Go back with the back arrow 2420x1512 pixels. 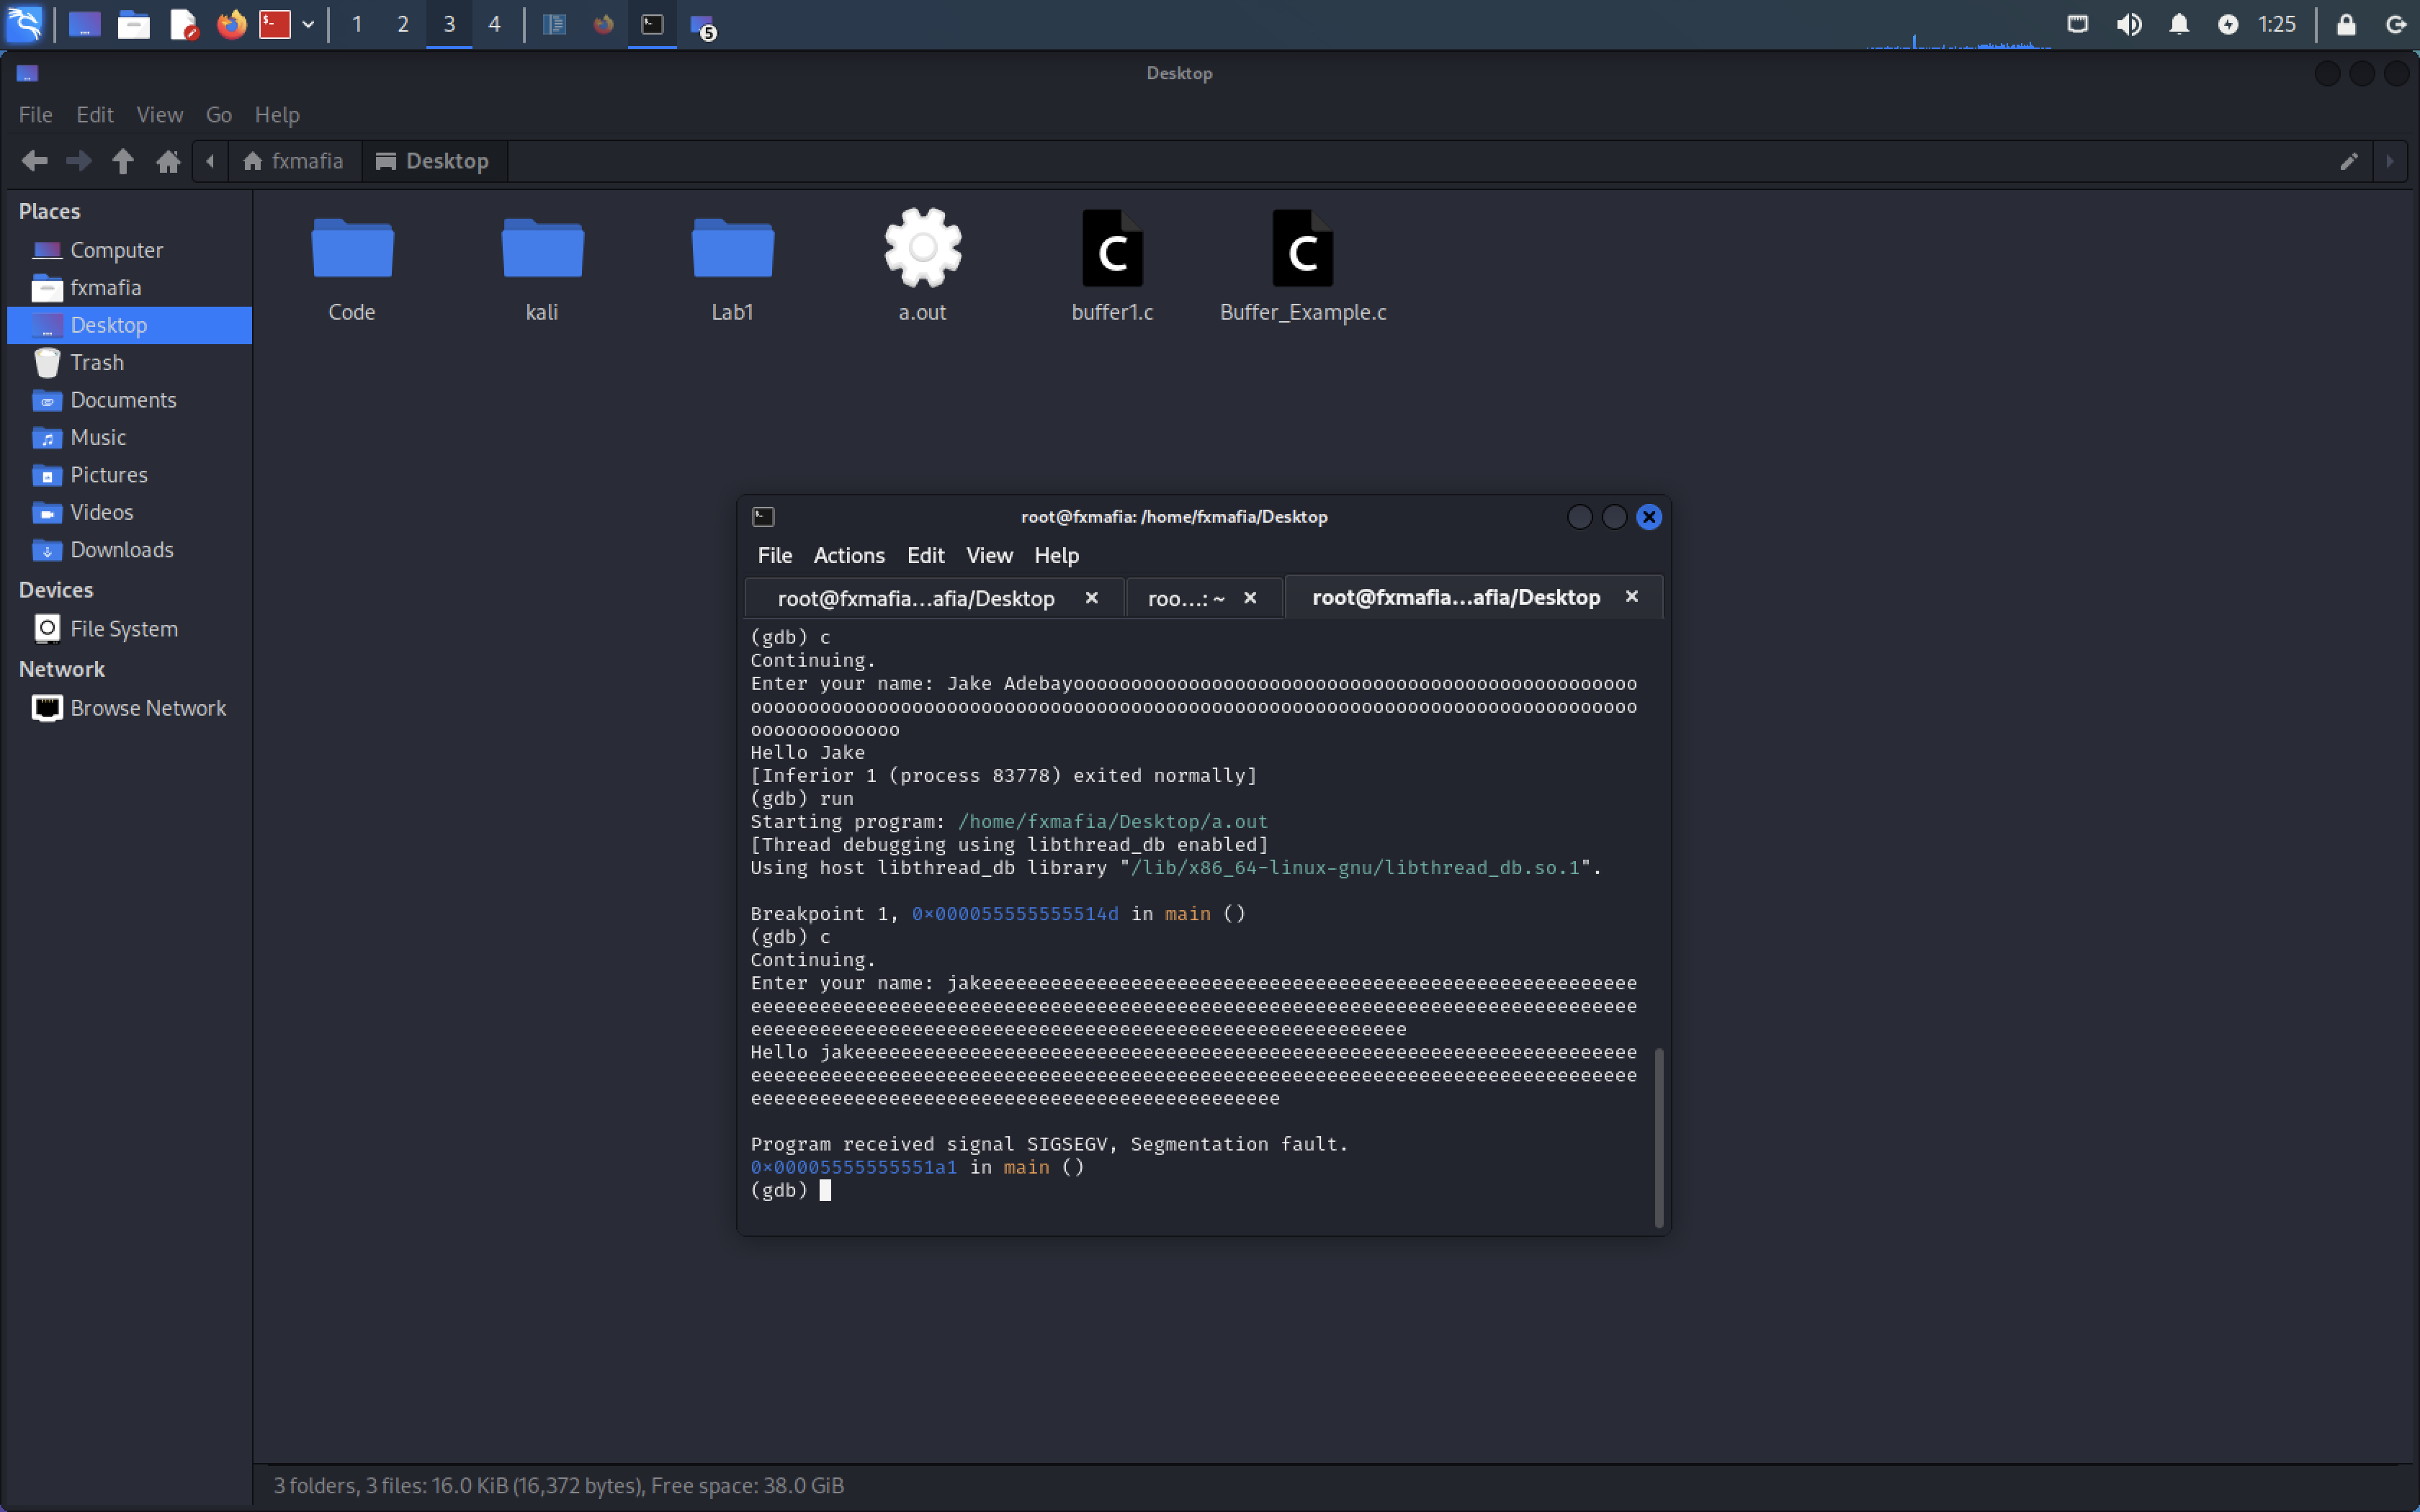(x=34, y=161)
